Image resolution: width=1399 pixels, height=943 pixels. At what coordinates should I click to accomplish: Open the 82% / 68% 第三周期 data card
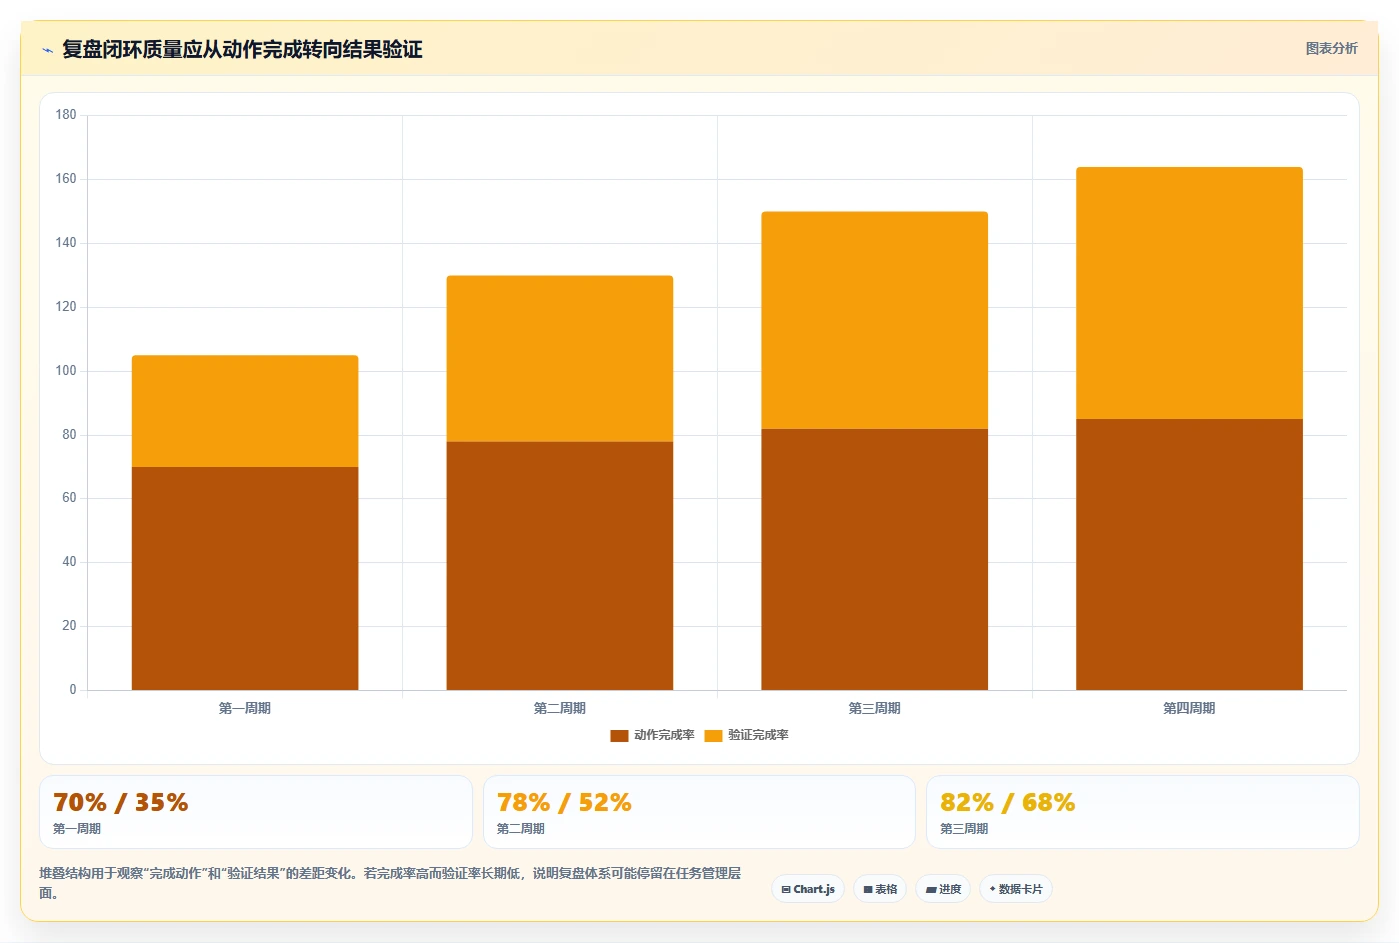(1143, 812)
